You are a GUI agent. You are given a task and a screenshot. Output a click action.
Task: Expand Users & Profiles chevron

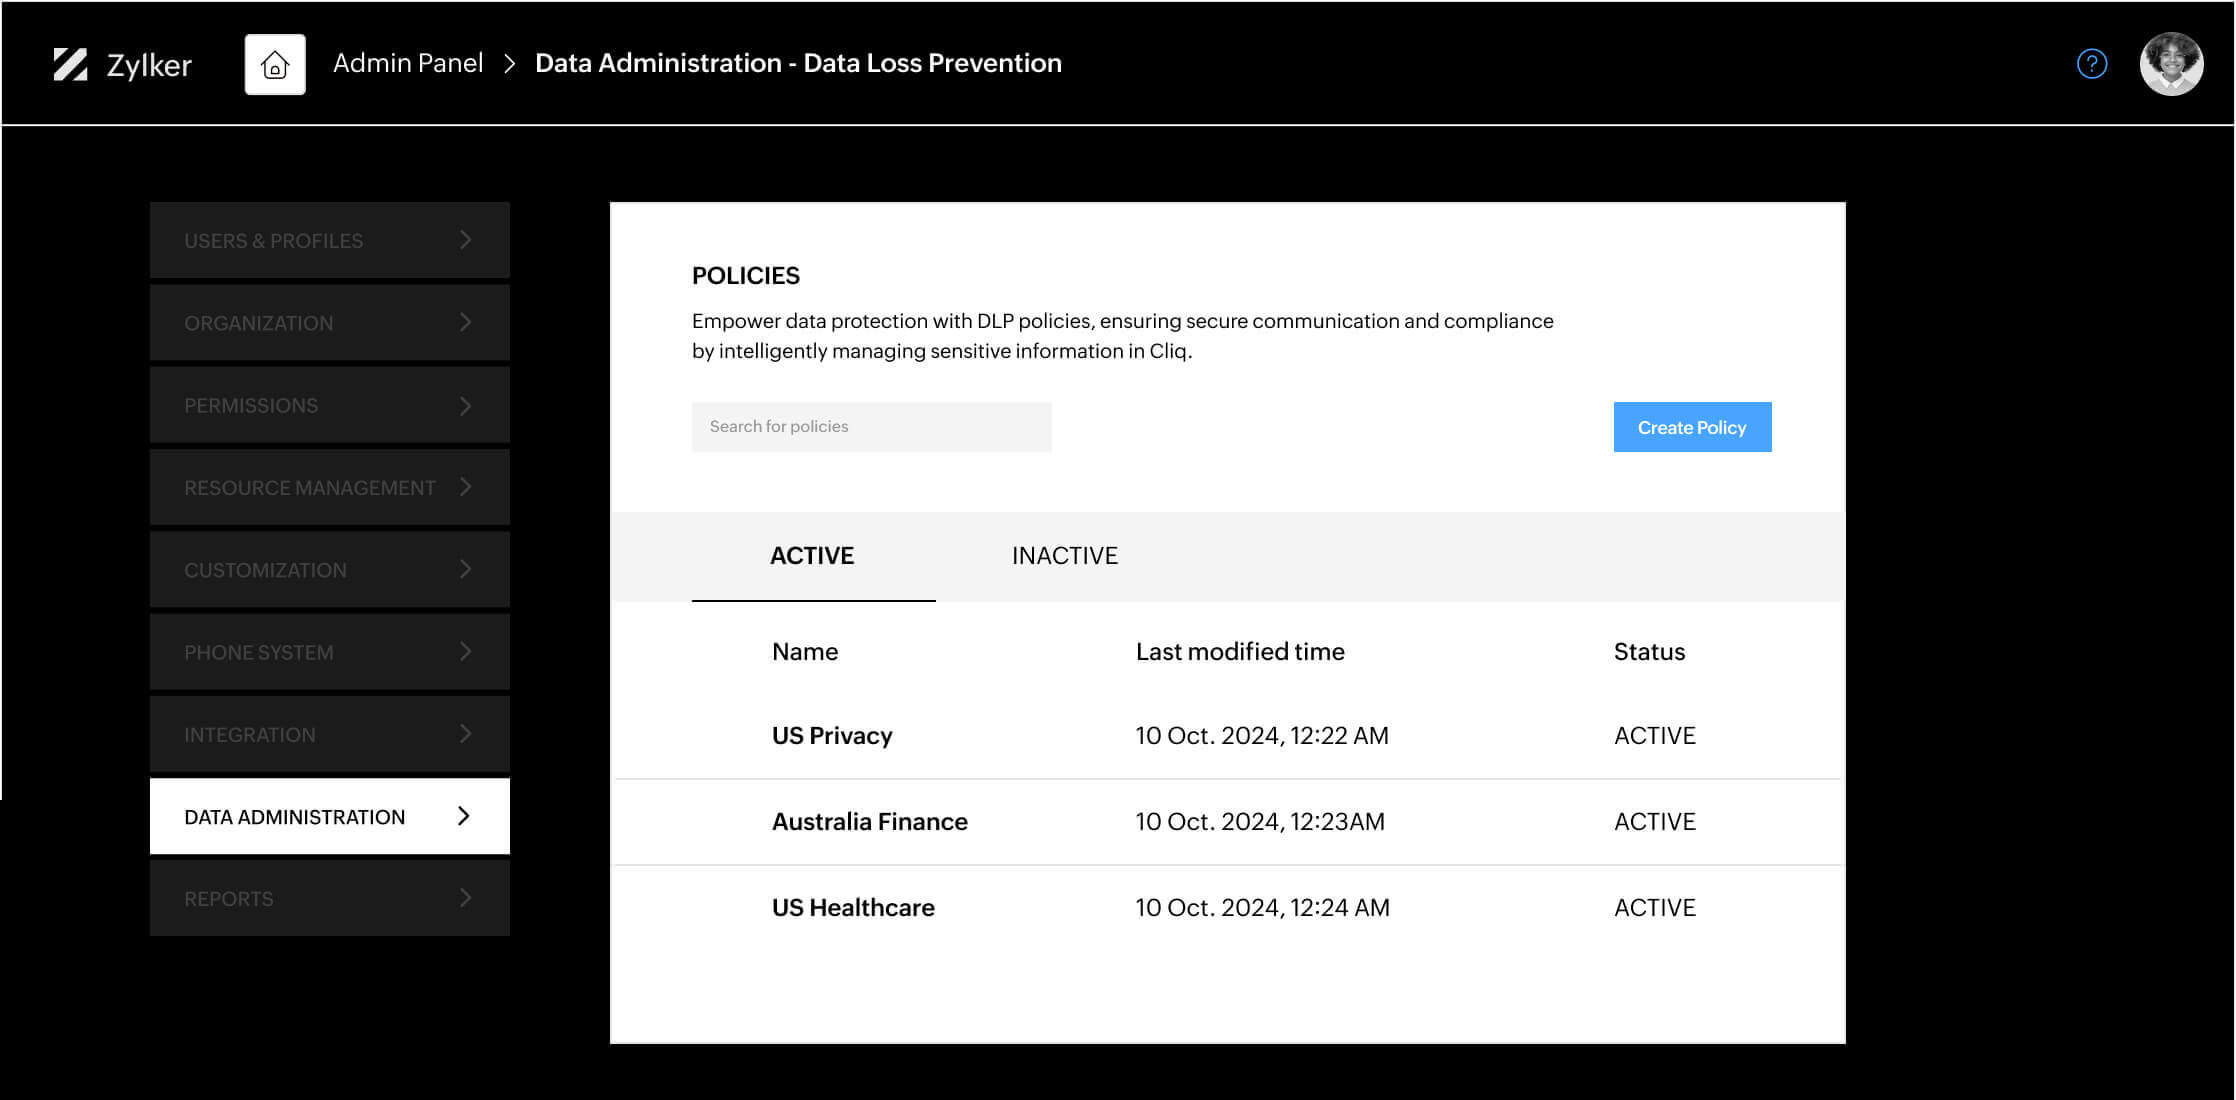[x=465, y=240]
